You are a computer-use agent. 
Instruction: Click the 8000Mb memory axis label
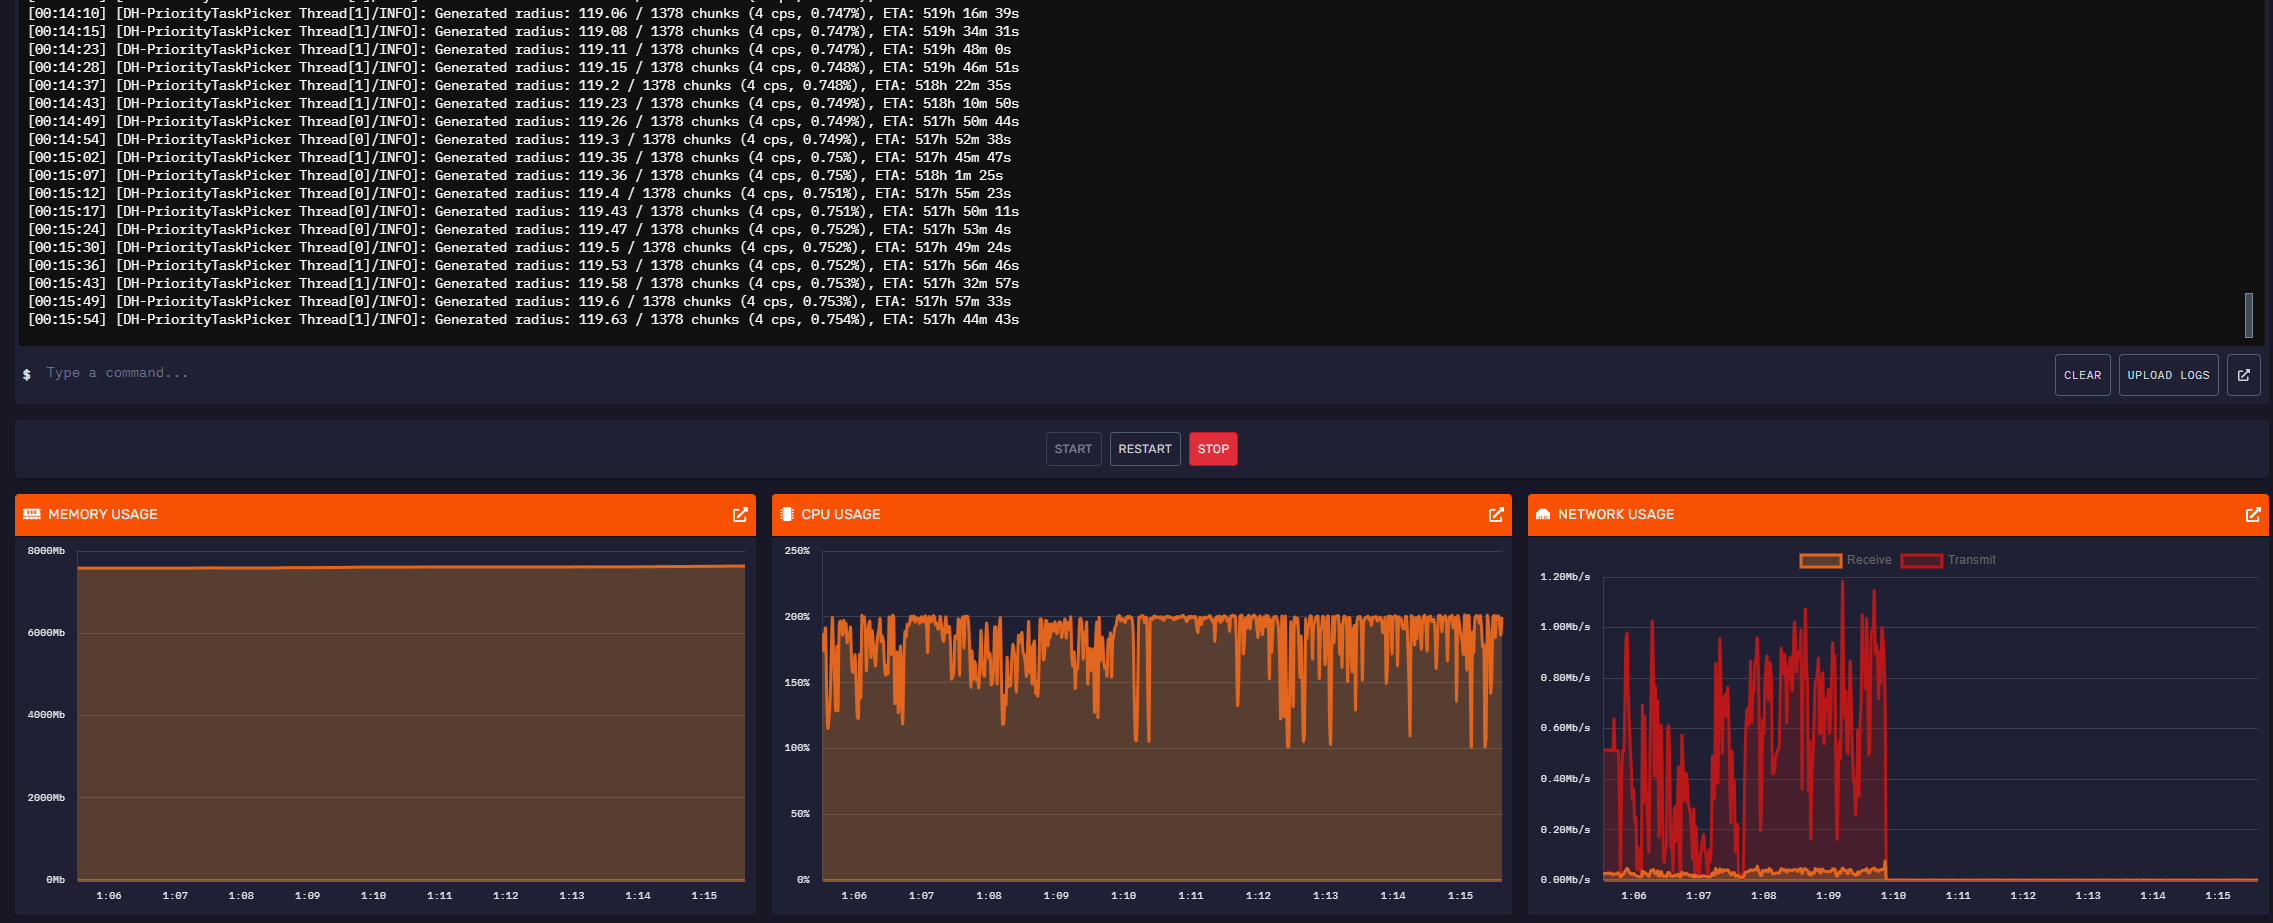pos(46,551)
